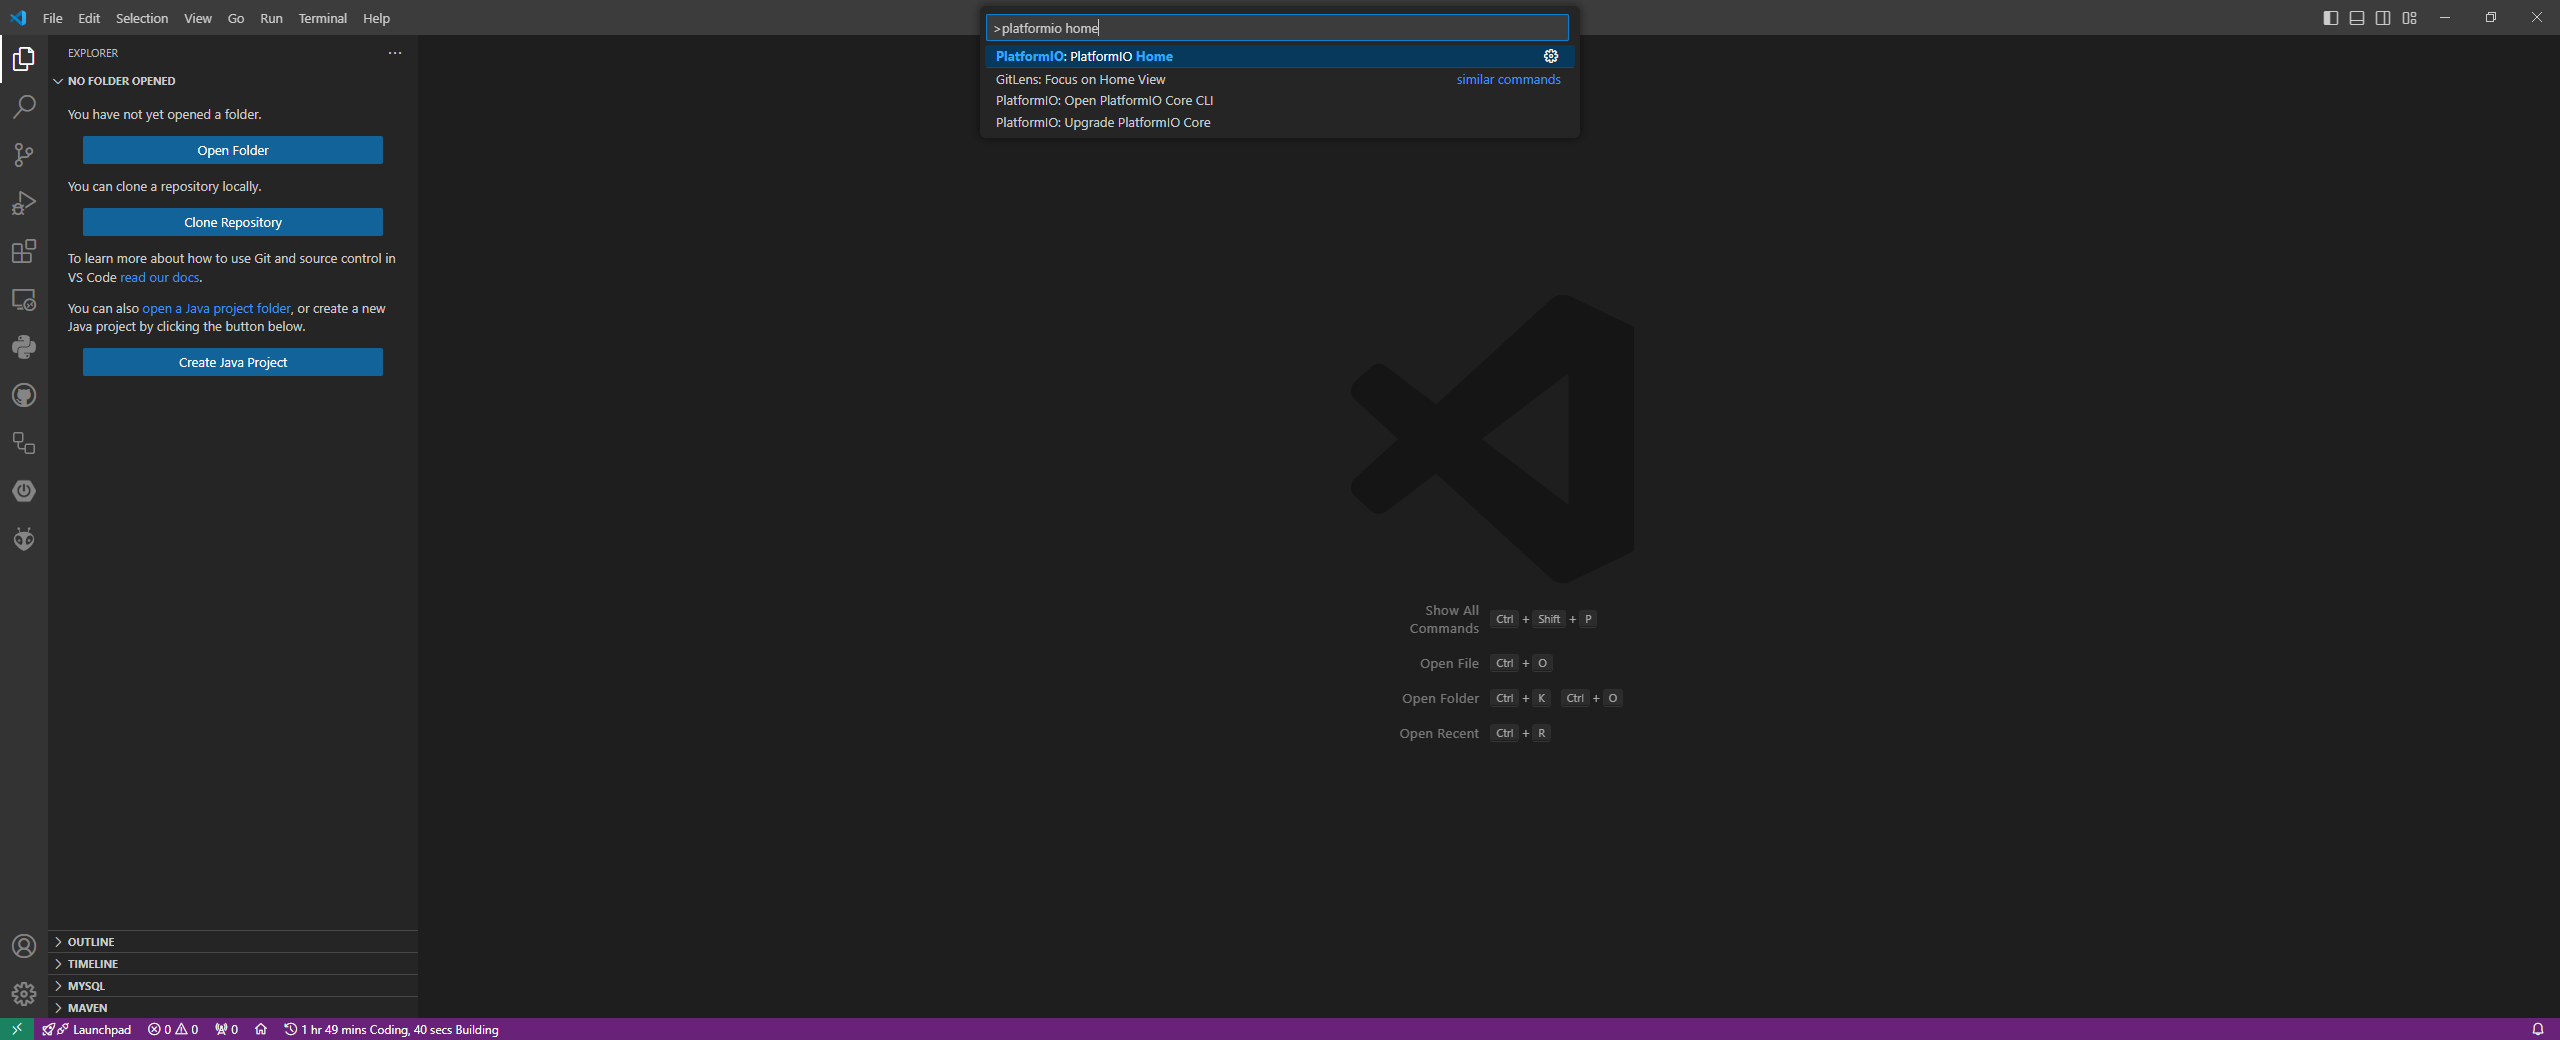Image resolution: width=2560 pixels, height=1040 pixels.
Task: Click the Create Java Project button
Action: [233, 362]
